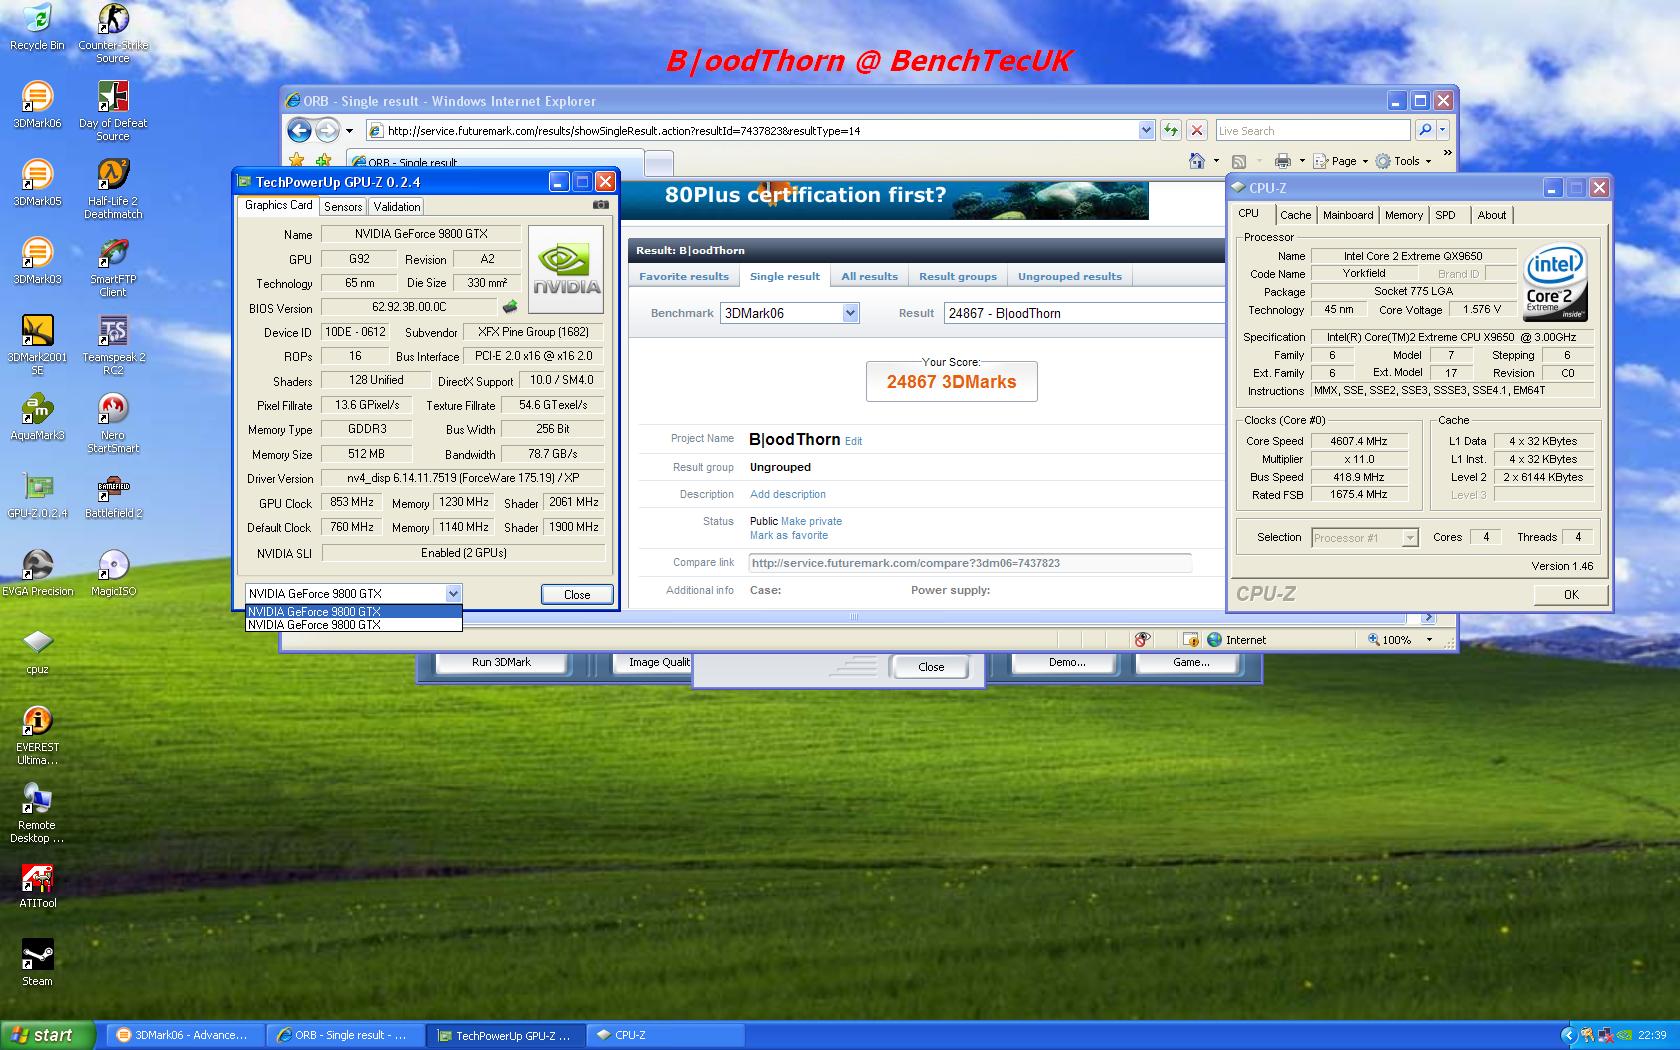Open the cpuz desktop icon
Screen dimensions: 1680x1050
pyautogui.click(x=37, y=650)
